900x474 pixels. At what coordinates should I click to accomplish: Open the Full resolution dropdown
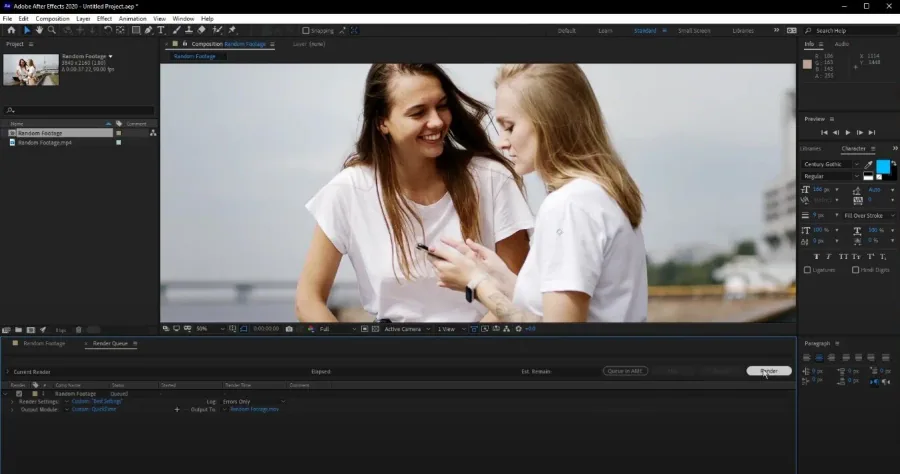[x=338, y=329]
